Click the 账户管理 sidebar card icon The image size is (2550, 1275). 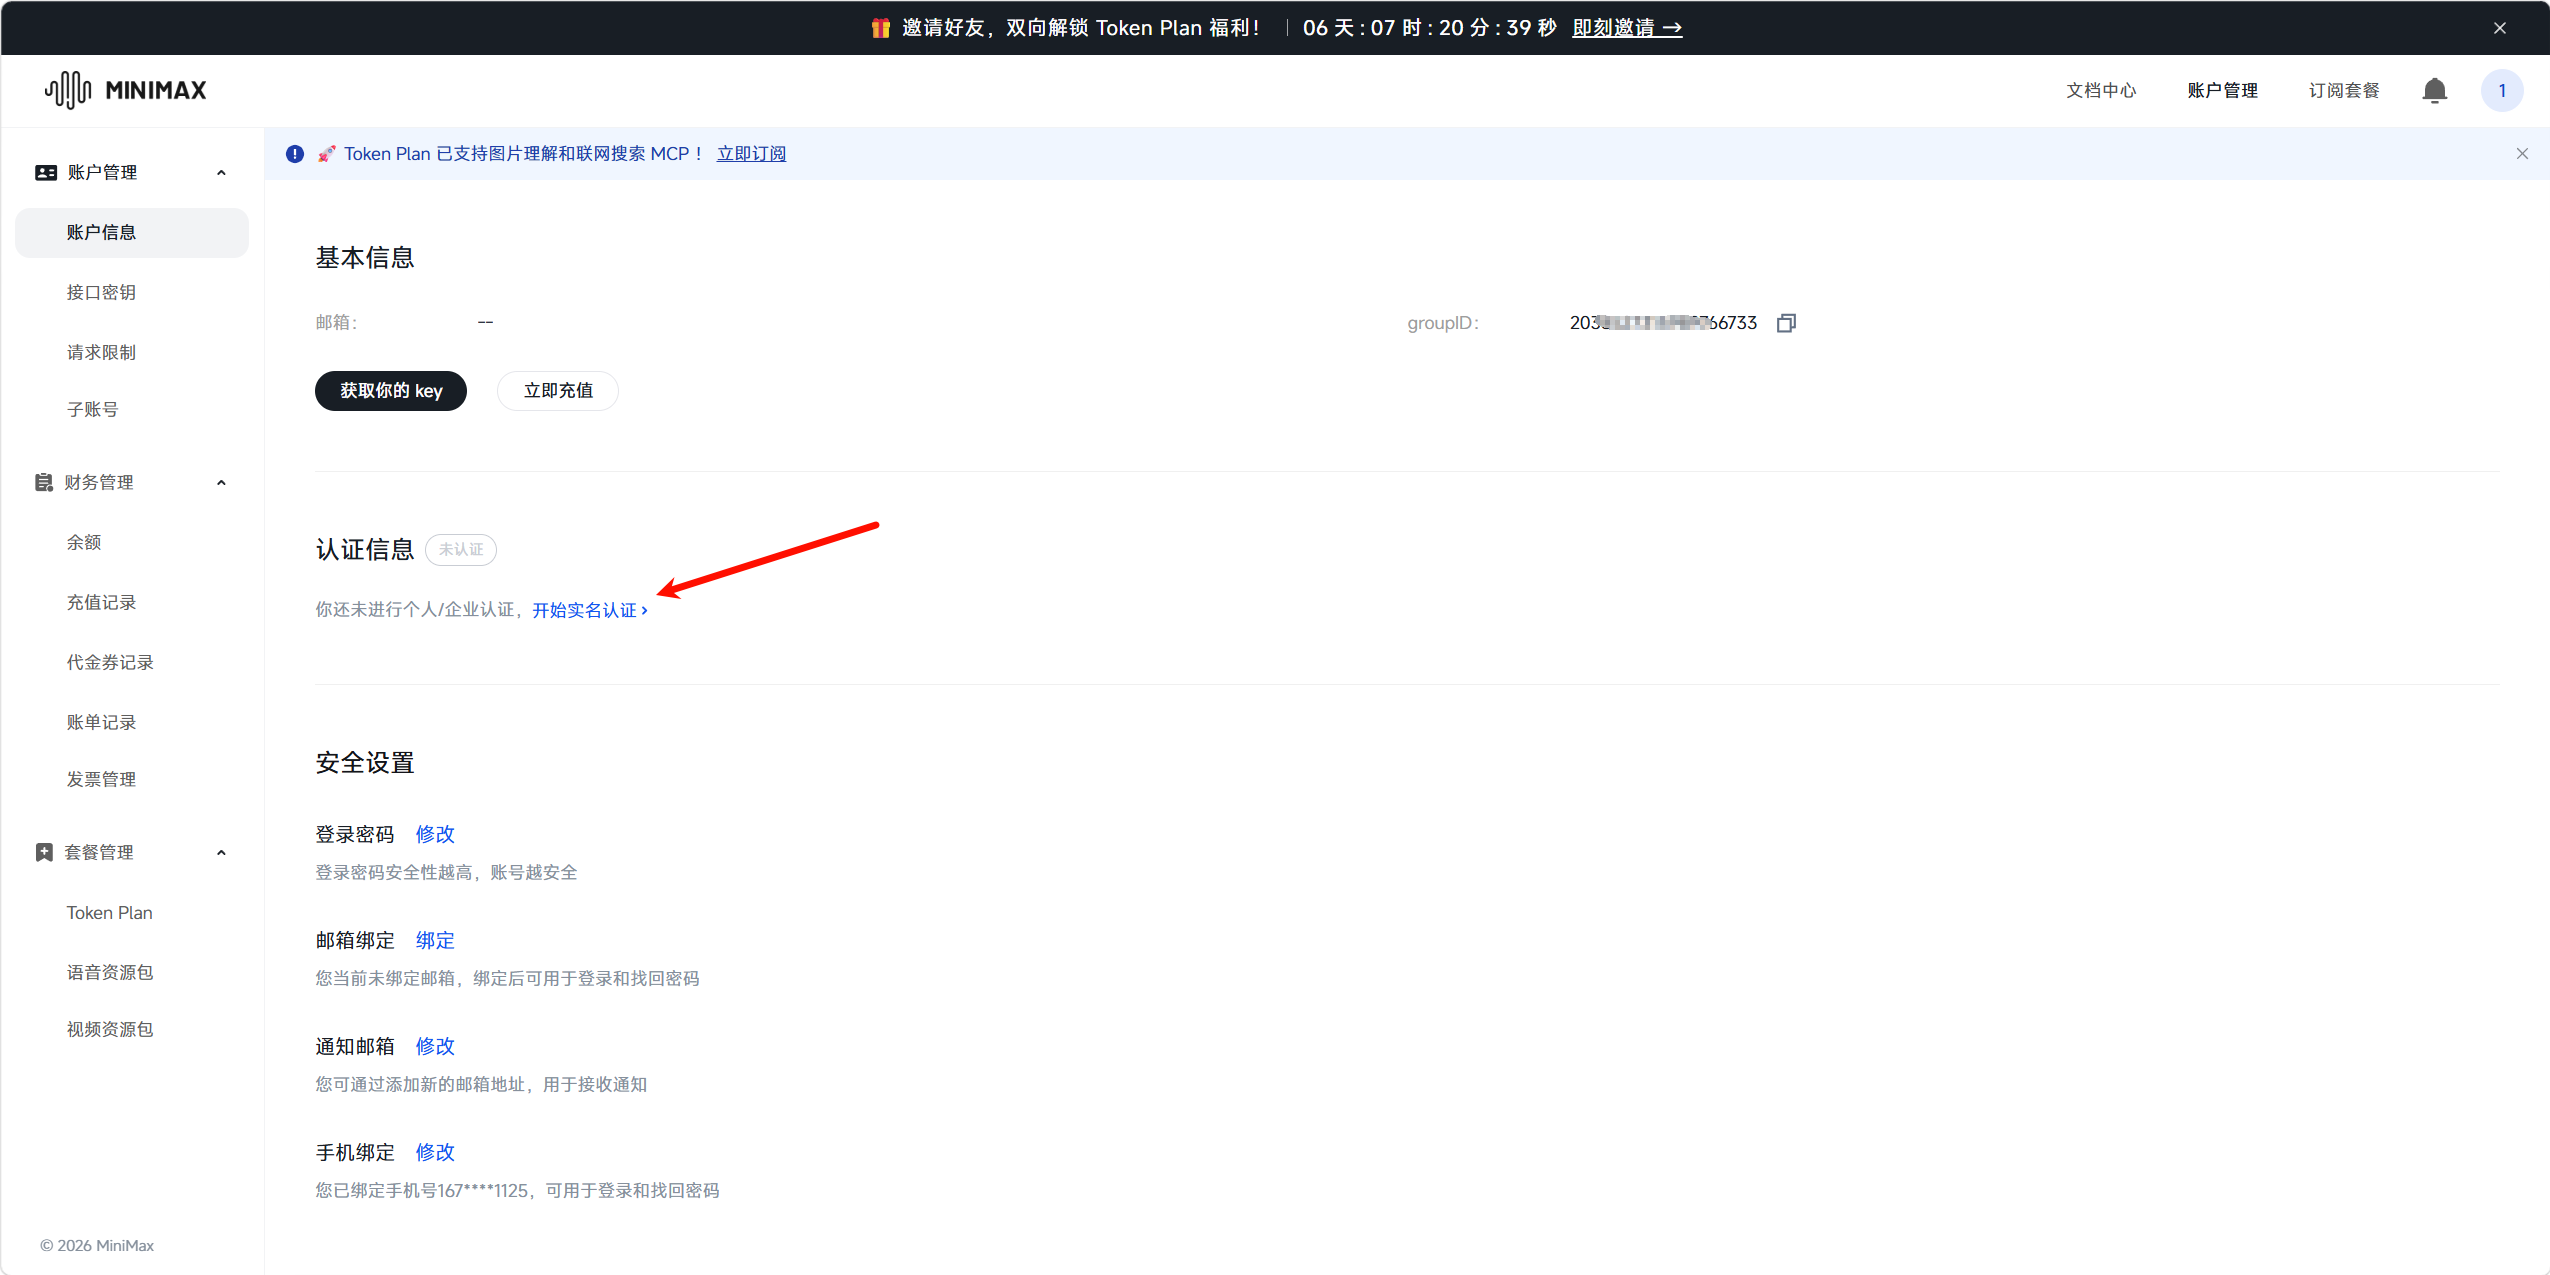pos(46,173)
